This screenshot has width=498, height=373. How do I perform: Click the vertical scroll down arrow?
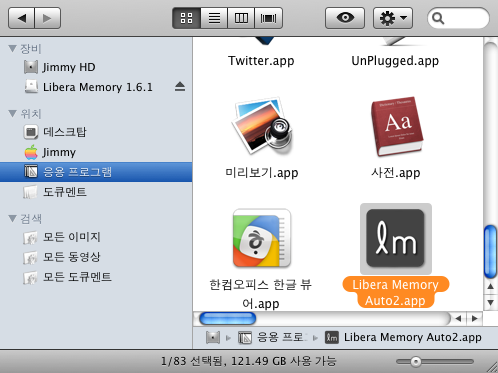(x=490, y=303)
